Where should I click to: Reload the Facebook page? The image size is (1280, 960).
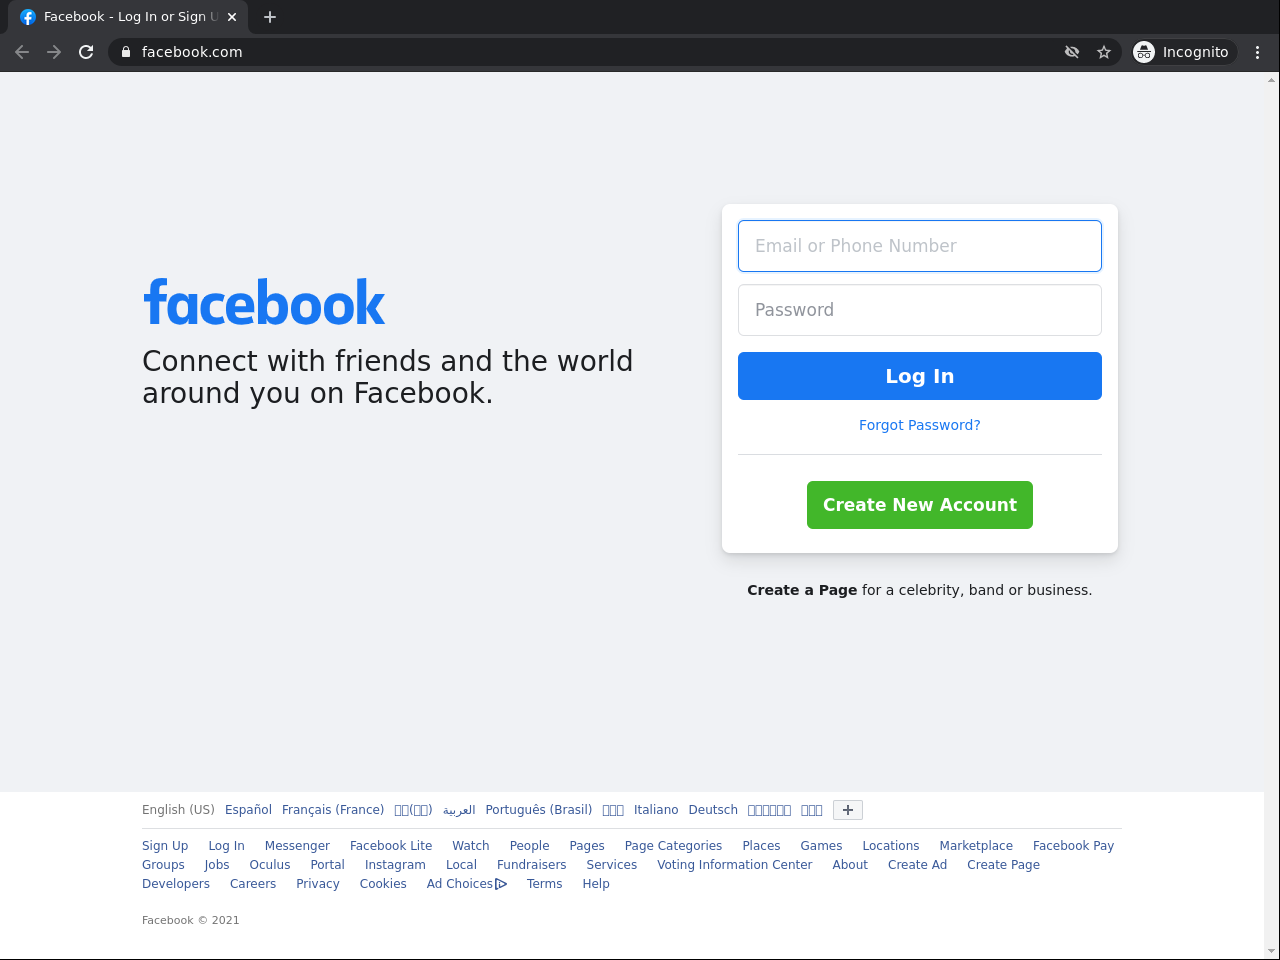click(x=86, y=52)
